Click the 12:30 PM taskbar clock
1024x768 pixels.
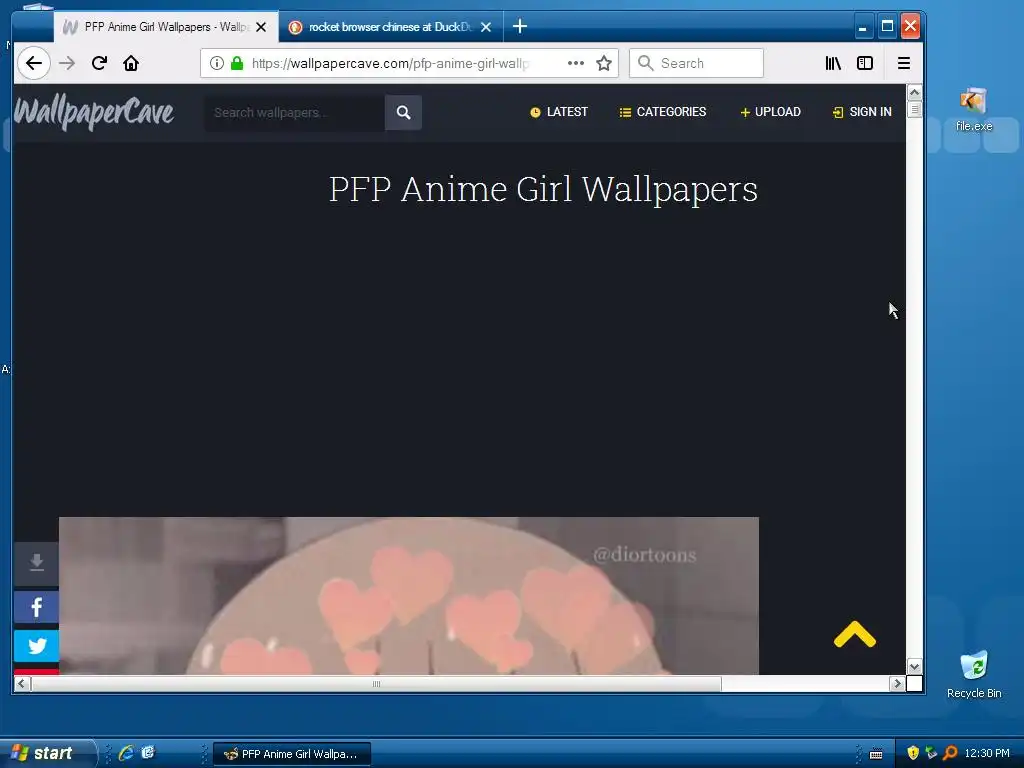(x=987, y=753)
